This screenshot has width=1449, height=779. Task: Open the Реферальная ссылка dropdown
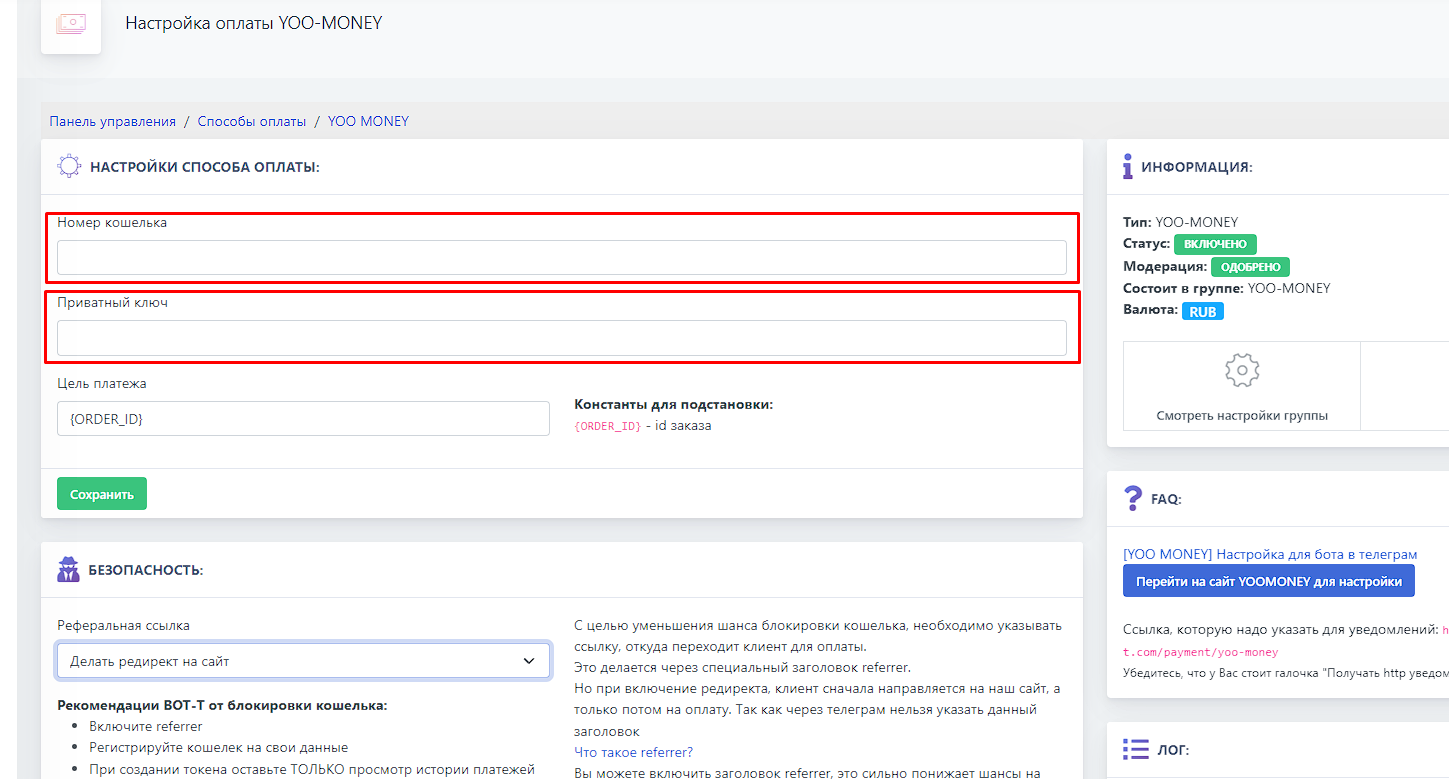pos(303,661)
